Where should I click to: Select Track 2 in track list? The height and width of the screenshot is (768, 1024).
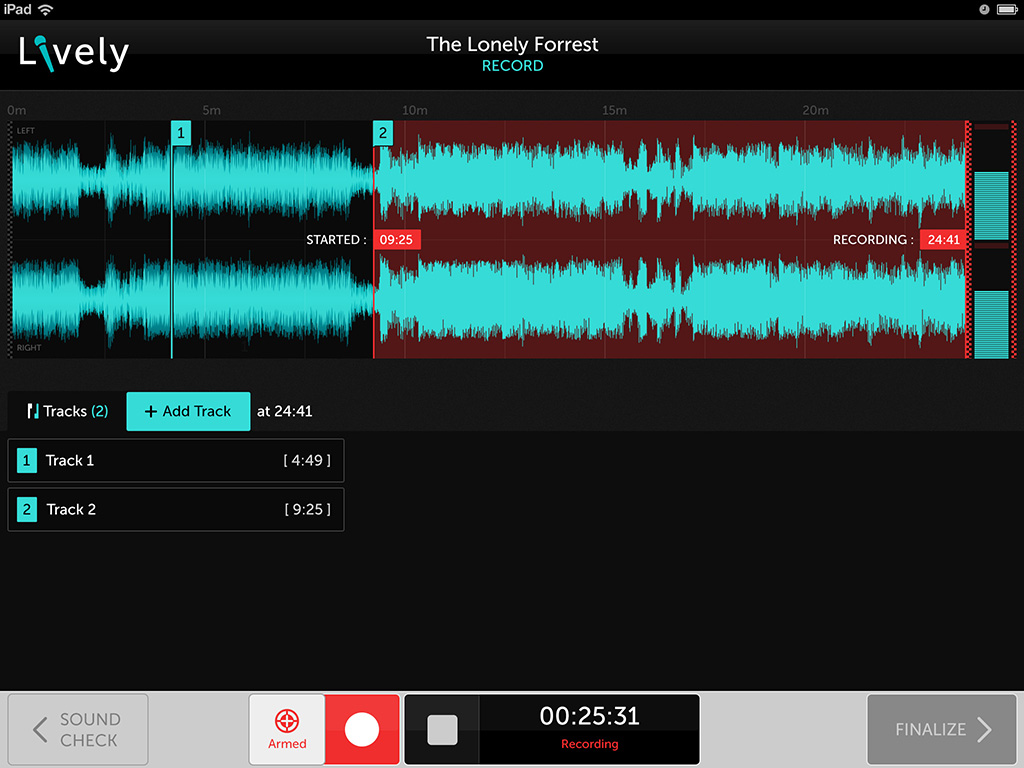point(175,510)
